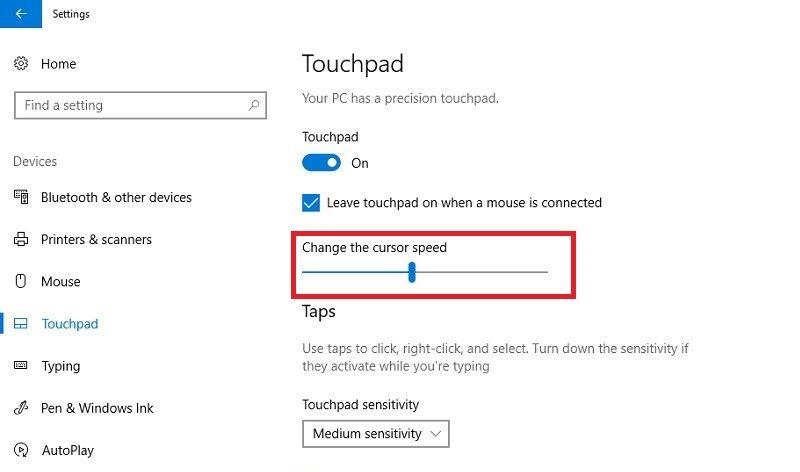Open the Touchpad sensitivity dropdown
The image size is (800, 472).
point(376,434)
